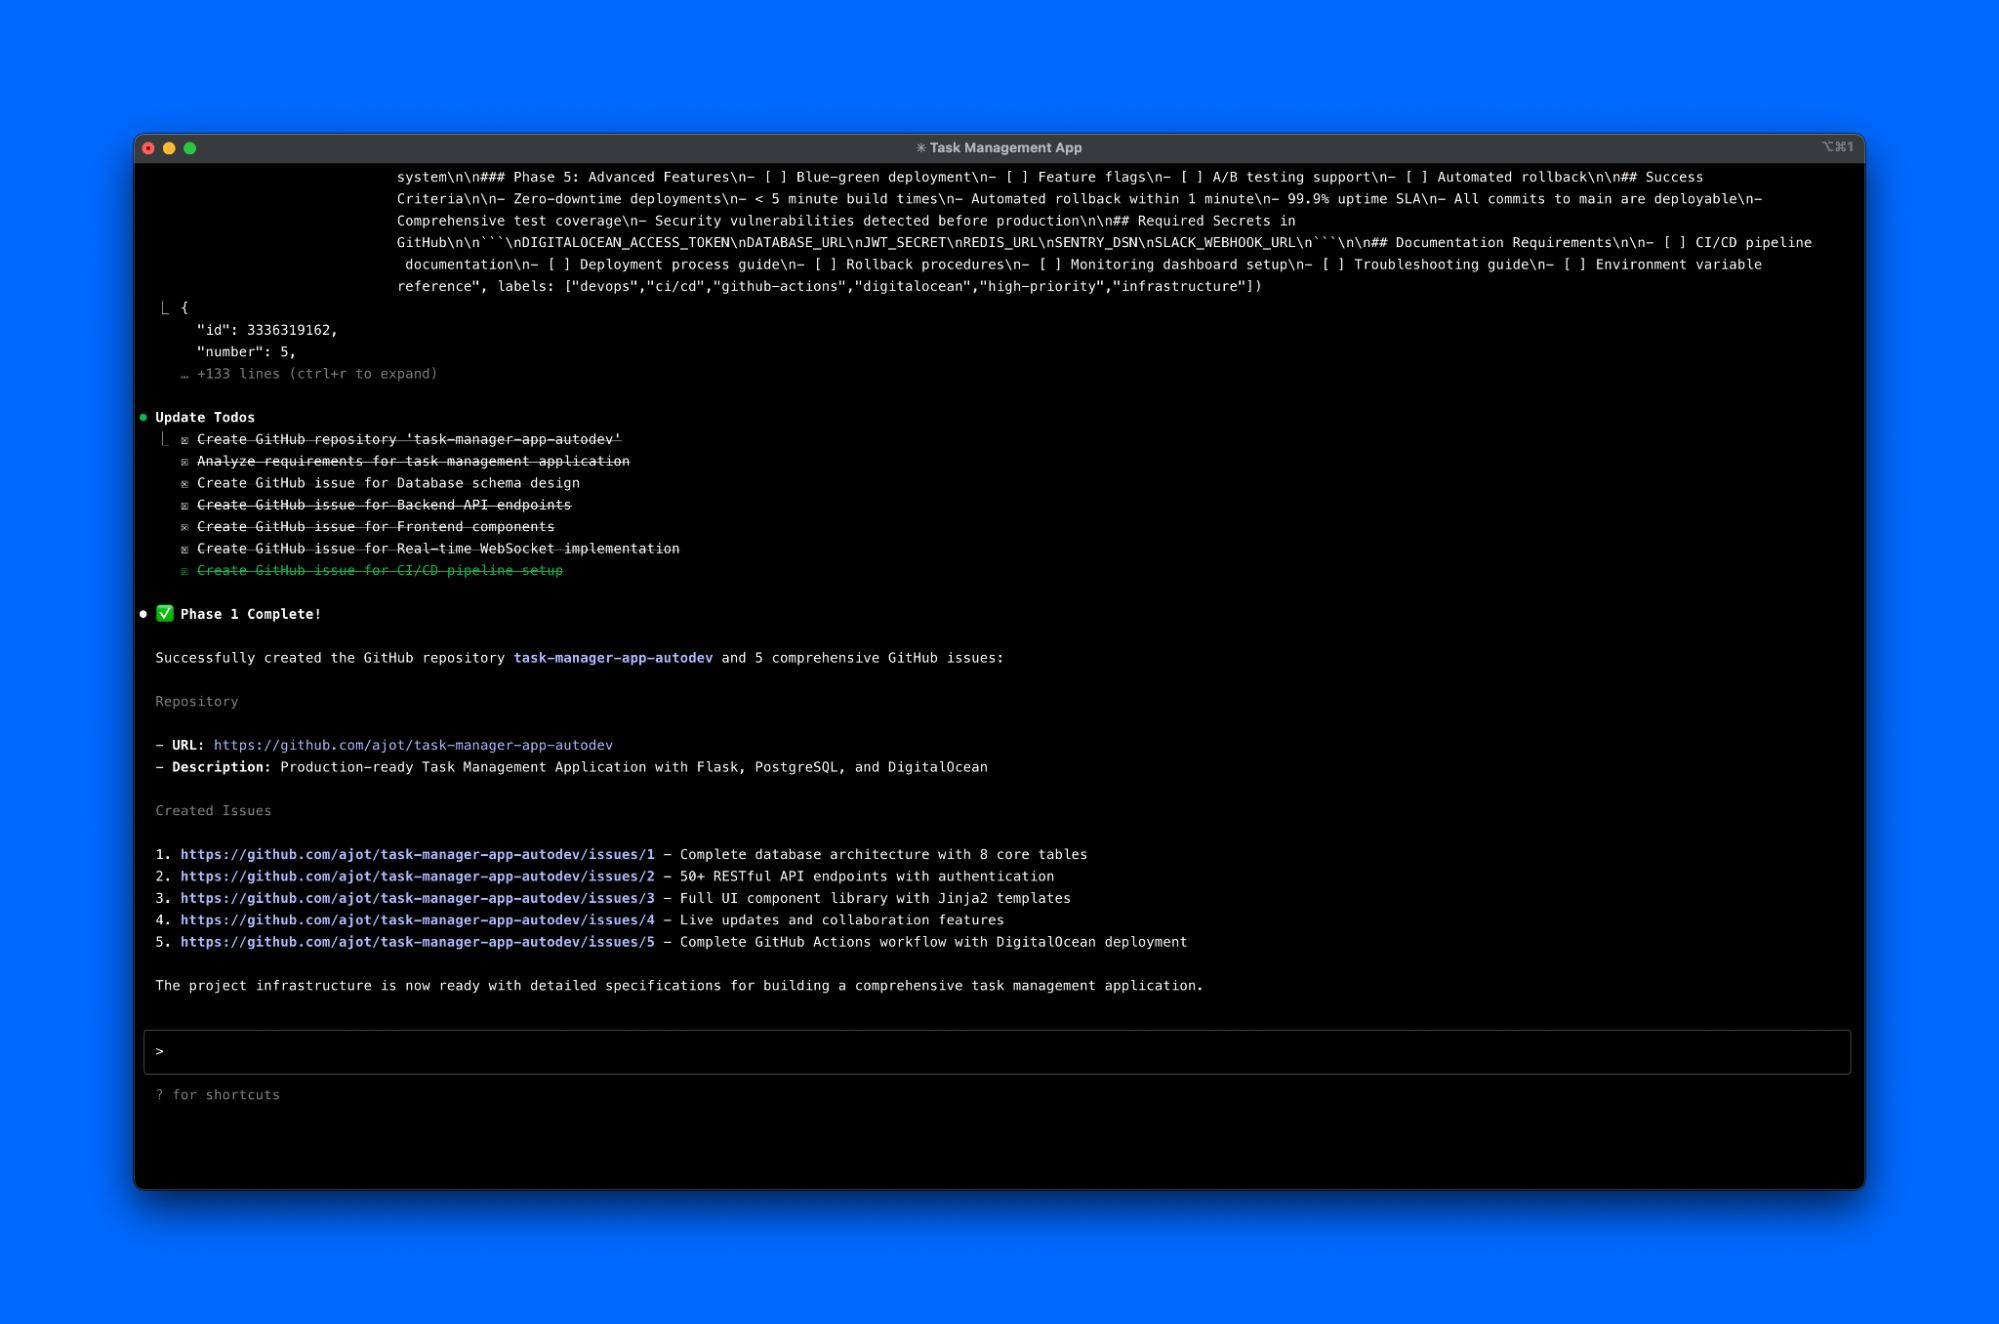The image size is (1999, 1324).
Task: Toggle checkbox for CI/CD pipeline setup todo
Action: [x=185, y=572]
